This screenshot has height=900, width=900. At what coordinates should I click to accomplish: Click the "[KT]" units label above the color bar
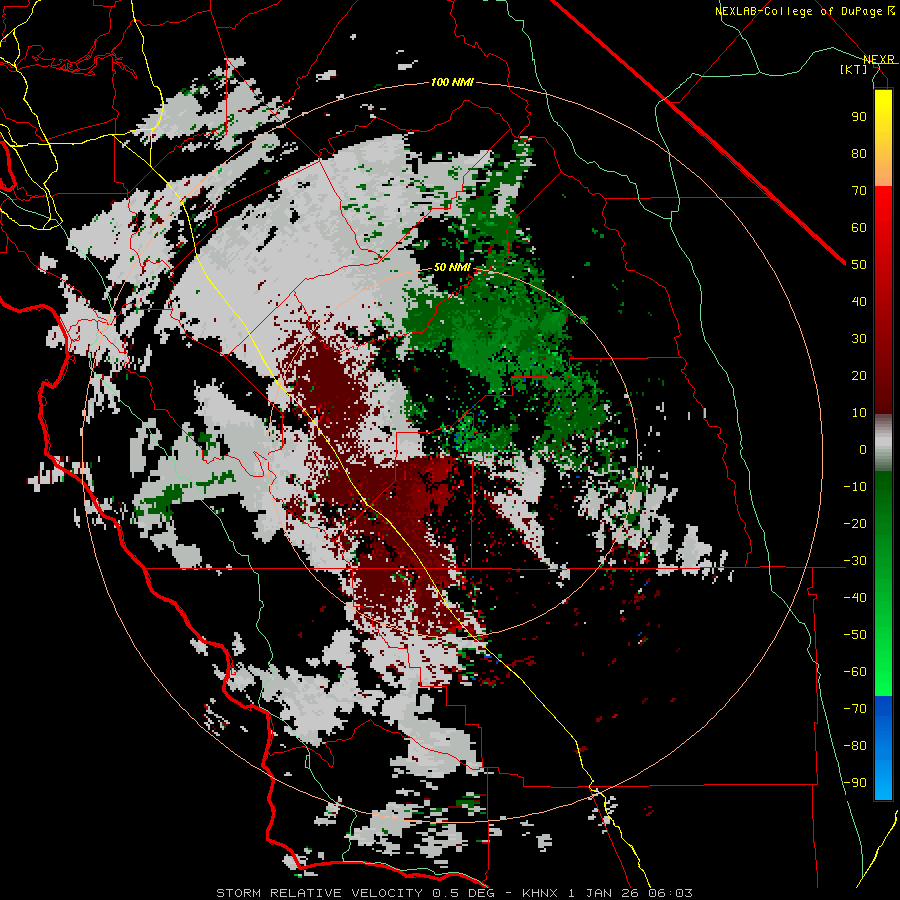853,69
